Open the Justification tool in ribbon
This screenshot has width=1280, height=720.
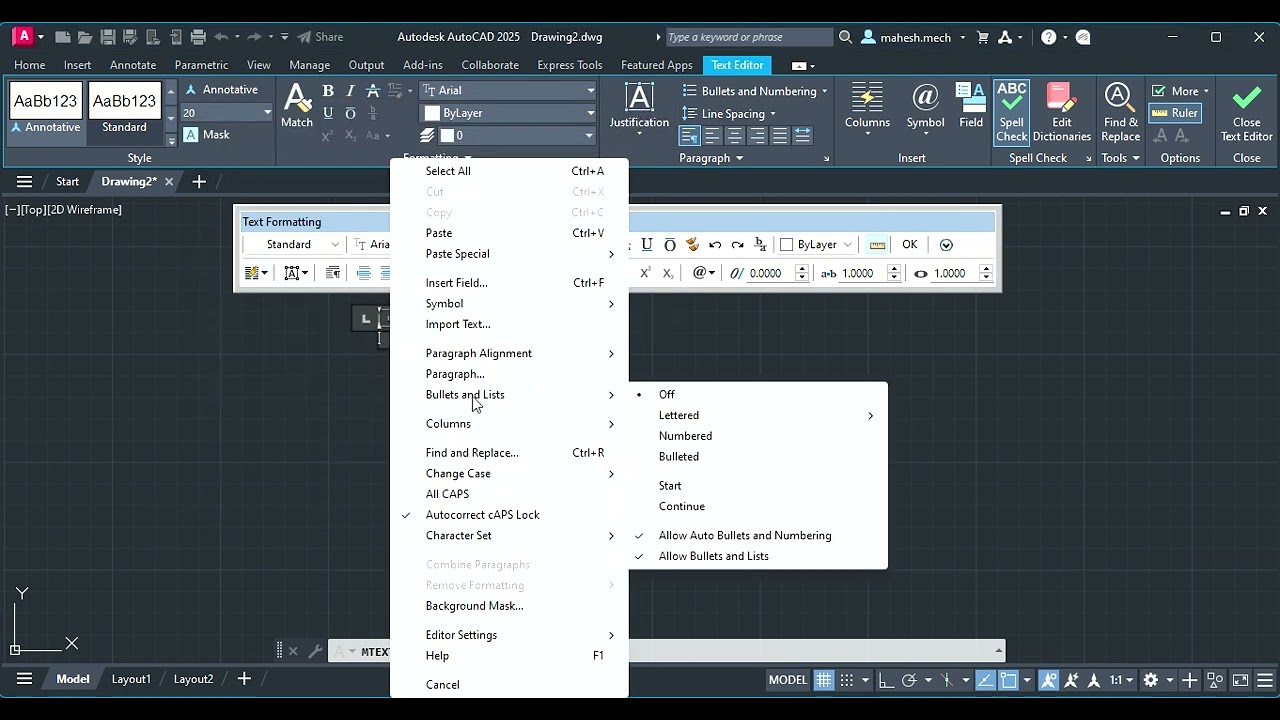coord(639,106)
